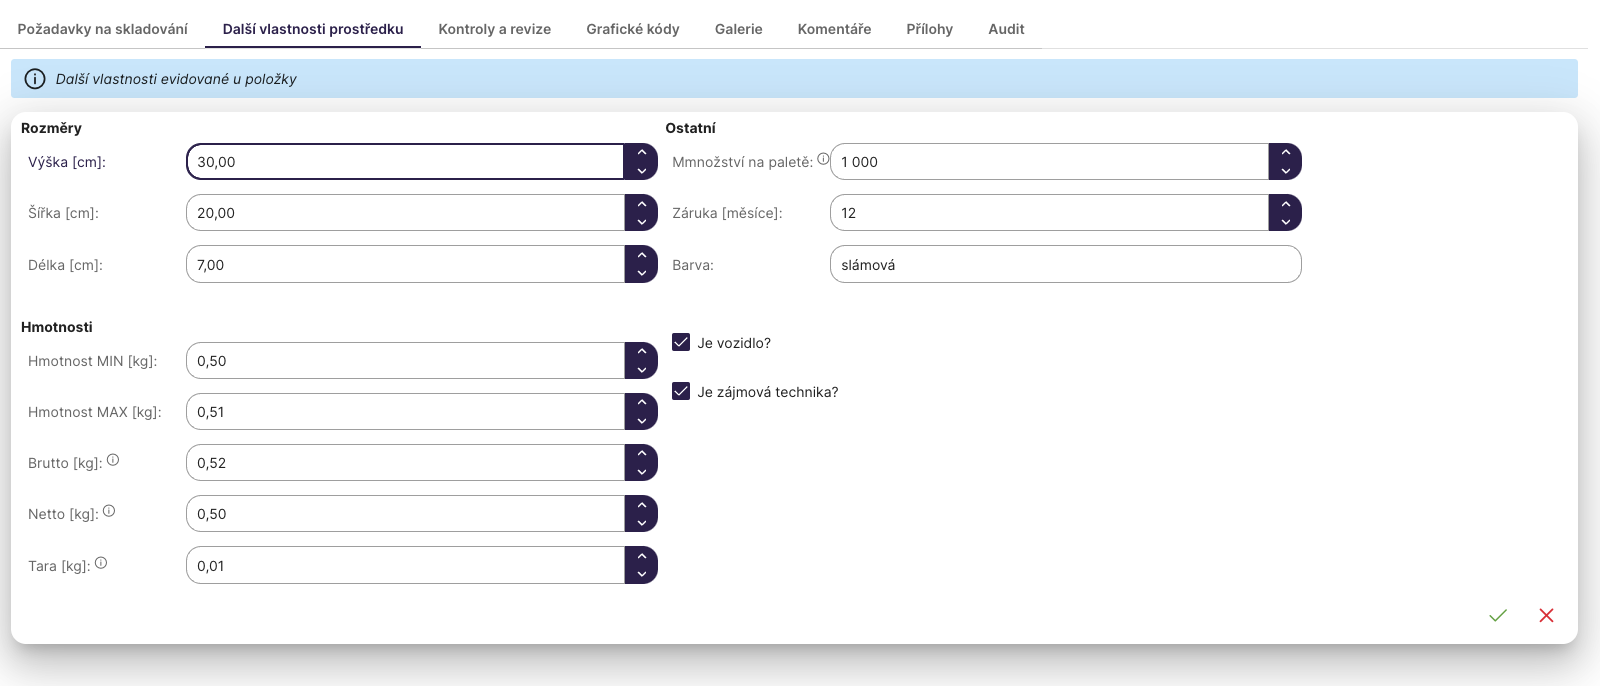Increase Množství na paletě with up arrow
Viewport: 1600px width, 686px height.
coord(1285,153)
